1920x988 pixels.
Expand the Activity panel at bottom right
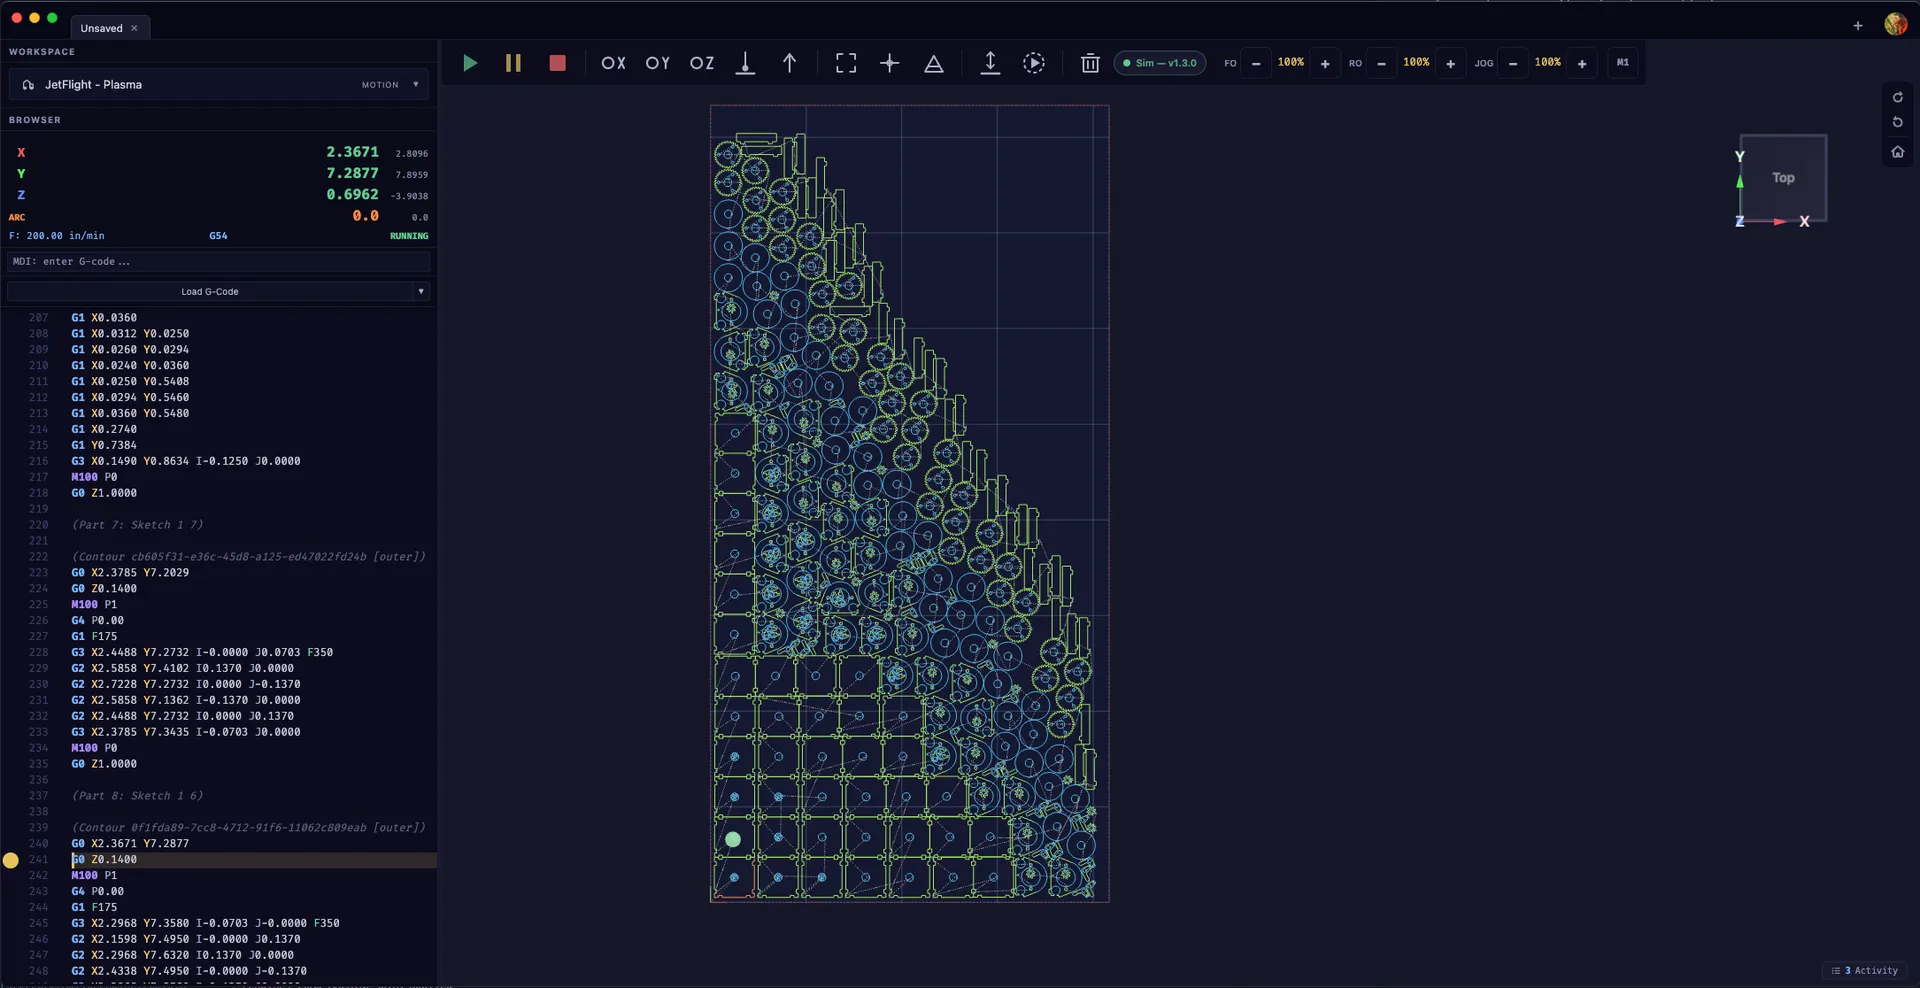1865,970
